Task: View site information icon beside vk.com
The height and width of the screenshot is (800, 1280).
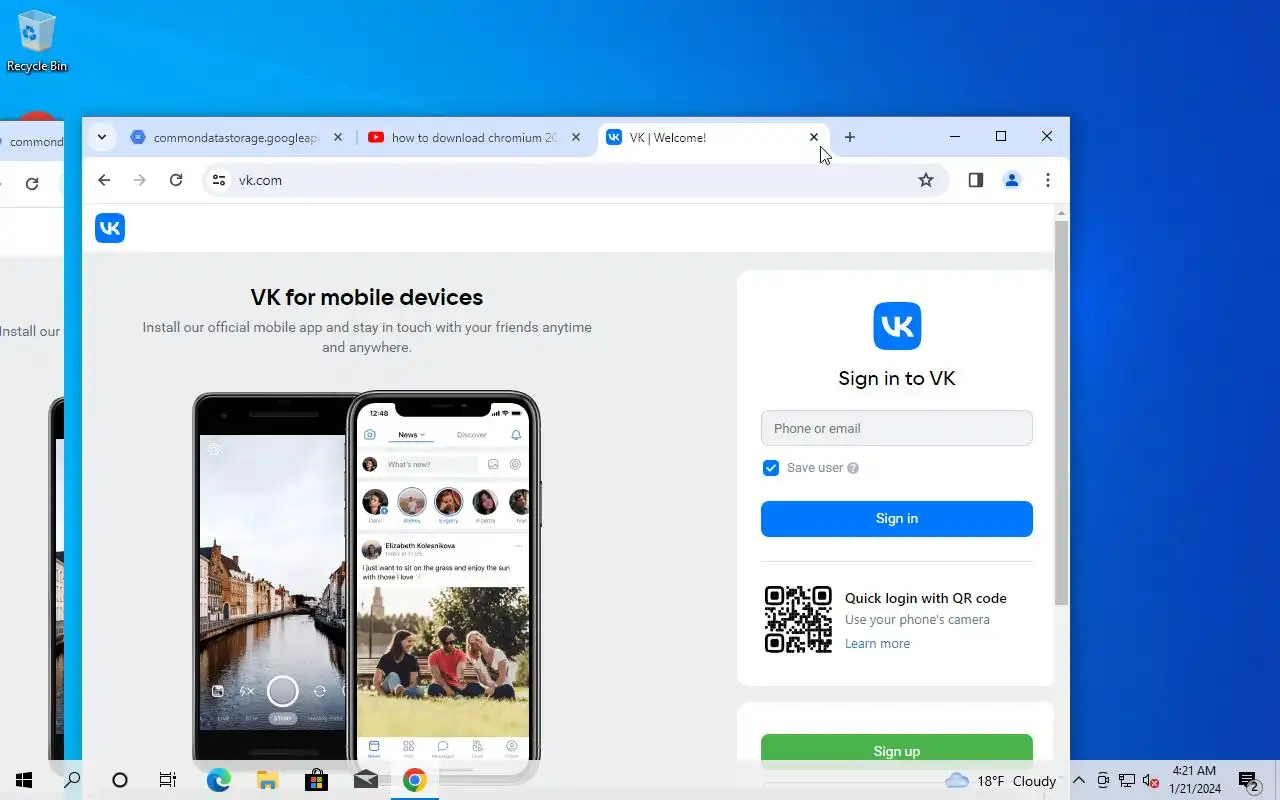Action: pyautogui.click(x=220, y=180)
